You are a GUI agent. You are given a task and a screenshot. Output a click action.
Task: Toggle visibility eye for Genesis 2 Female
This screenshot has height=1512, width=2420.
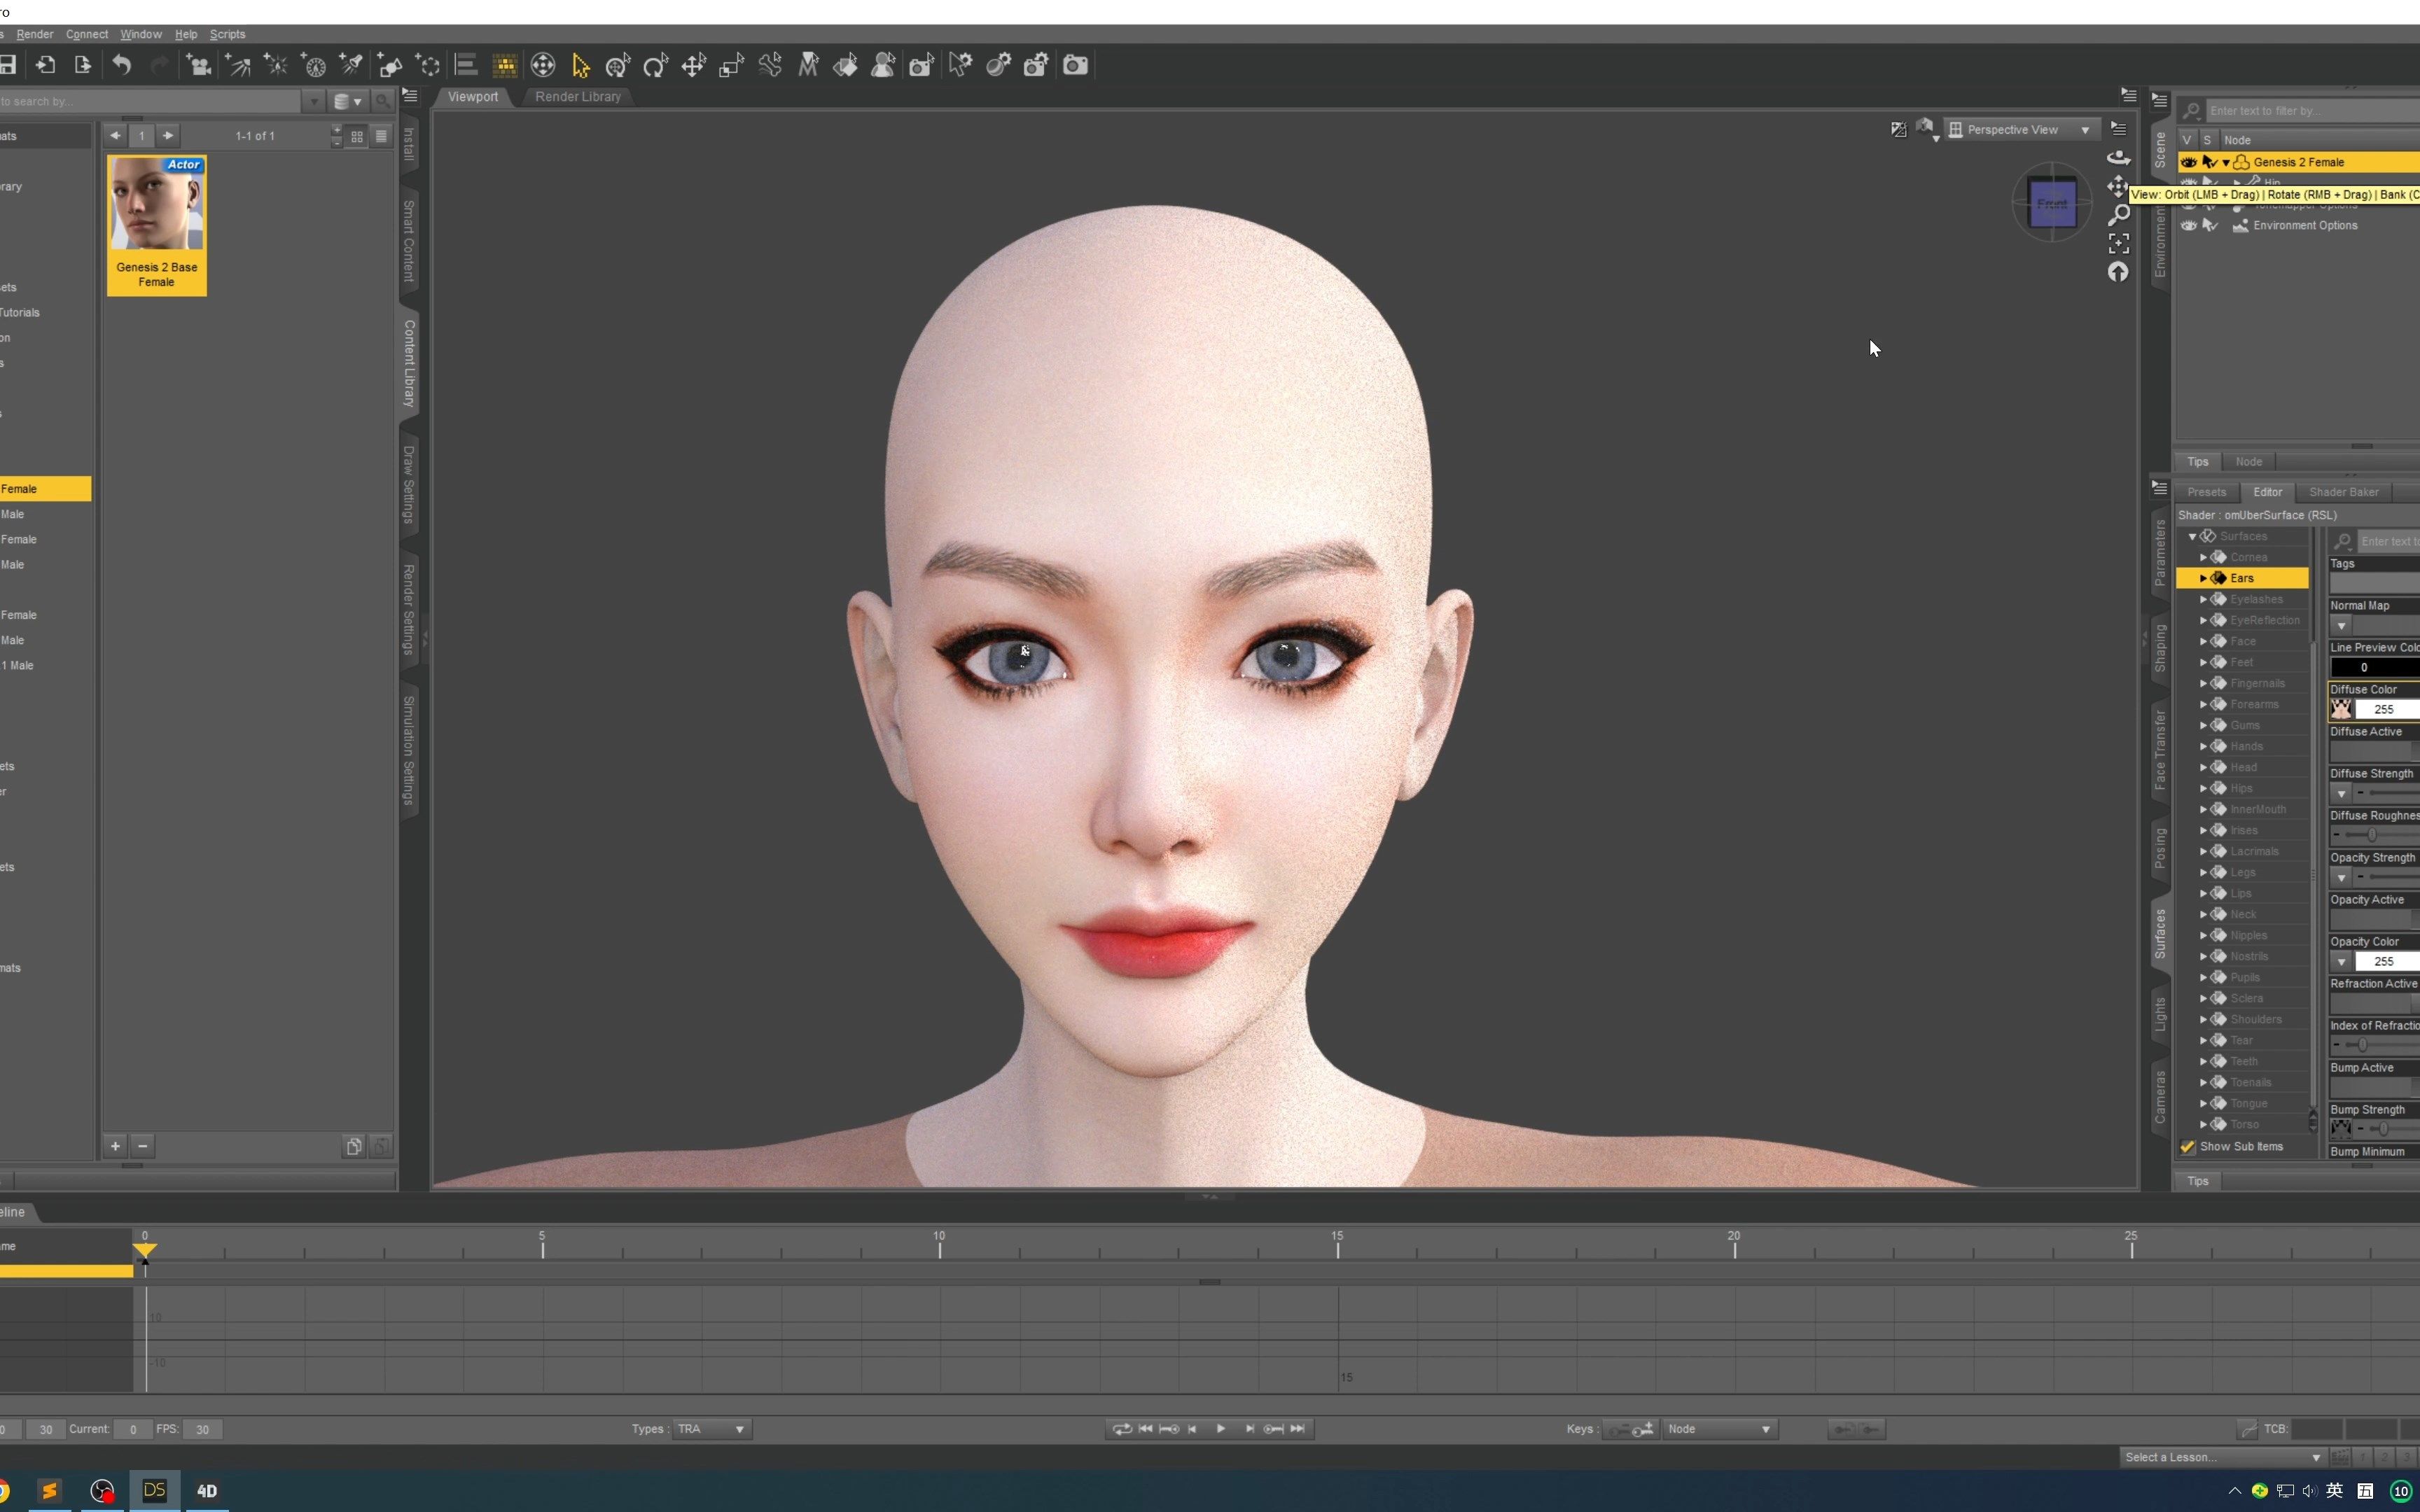2188,162
